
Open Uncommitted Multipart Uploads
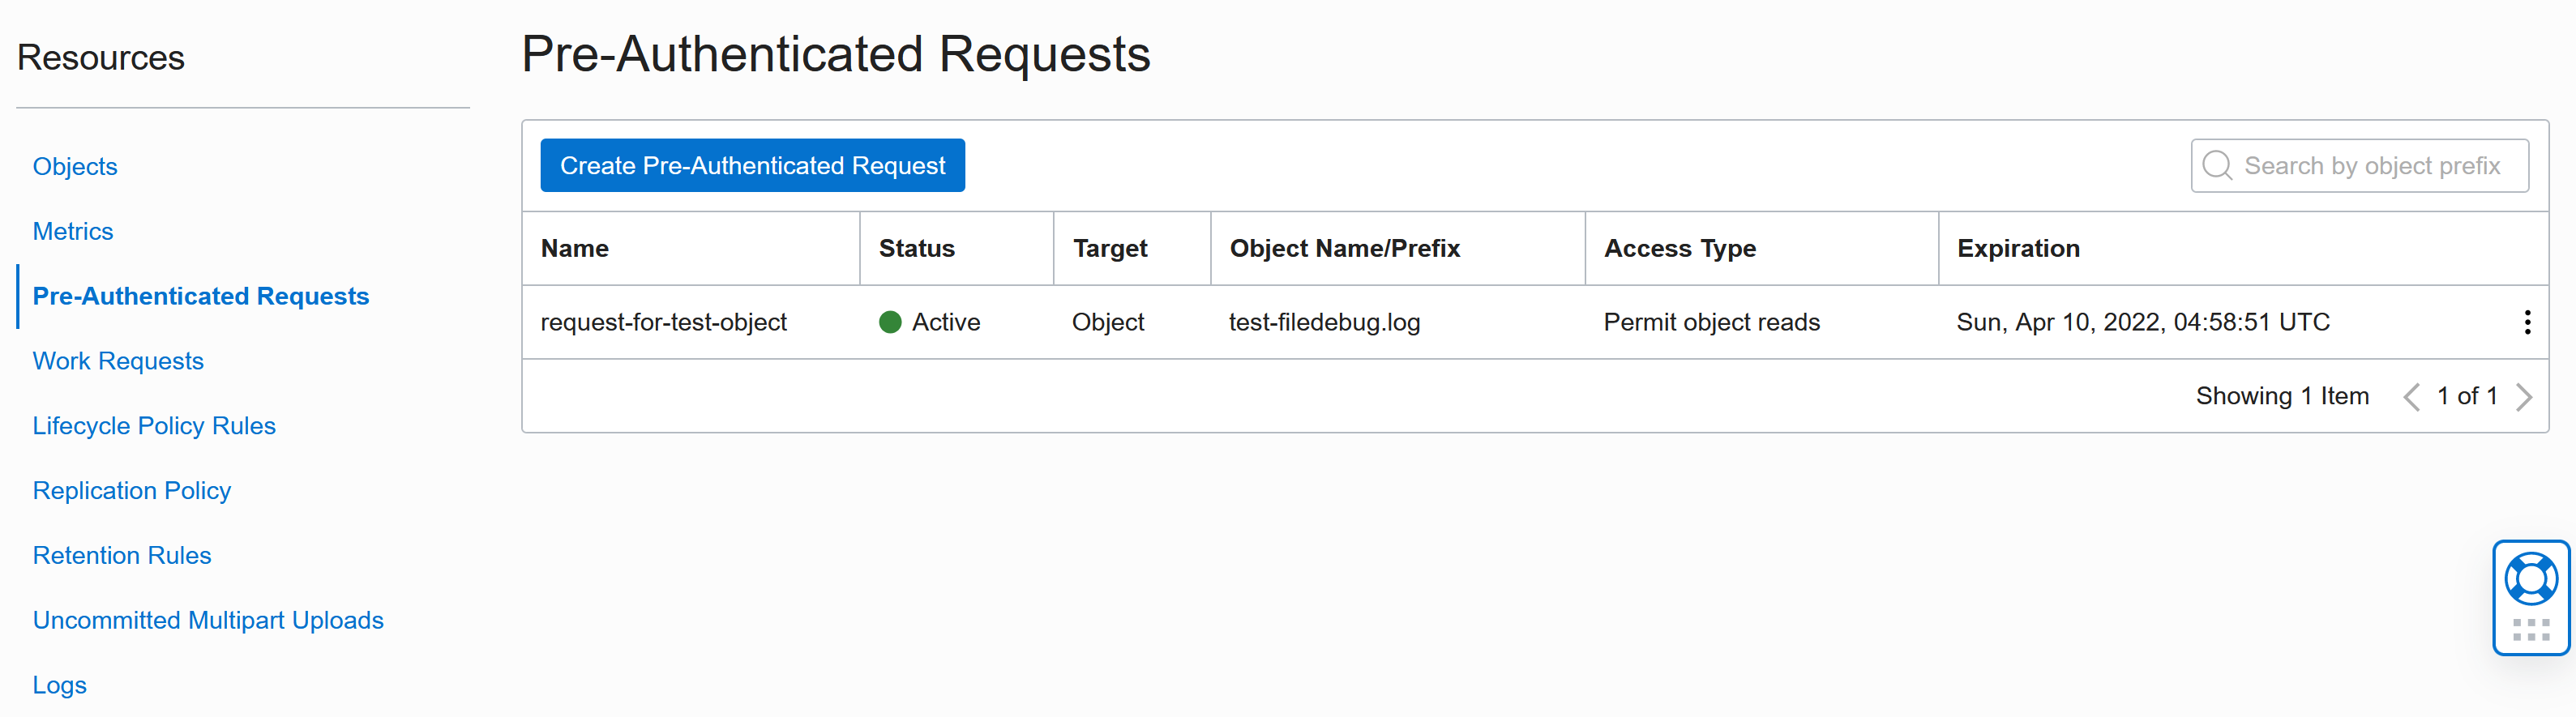(x=208, y=620)
